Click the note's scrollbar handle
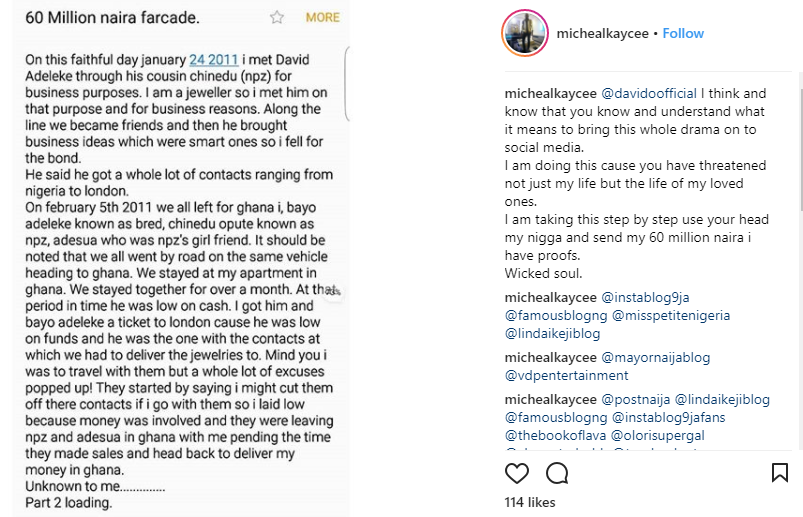The width and height of the screenshot is (803, 517). pos(346,69)
